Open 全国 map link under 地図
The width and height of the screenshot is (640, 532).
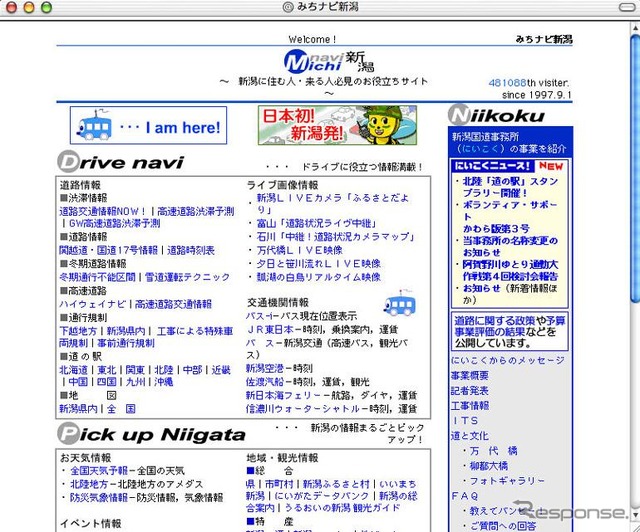[x=121, y=409]
